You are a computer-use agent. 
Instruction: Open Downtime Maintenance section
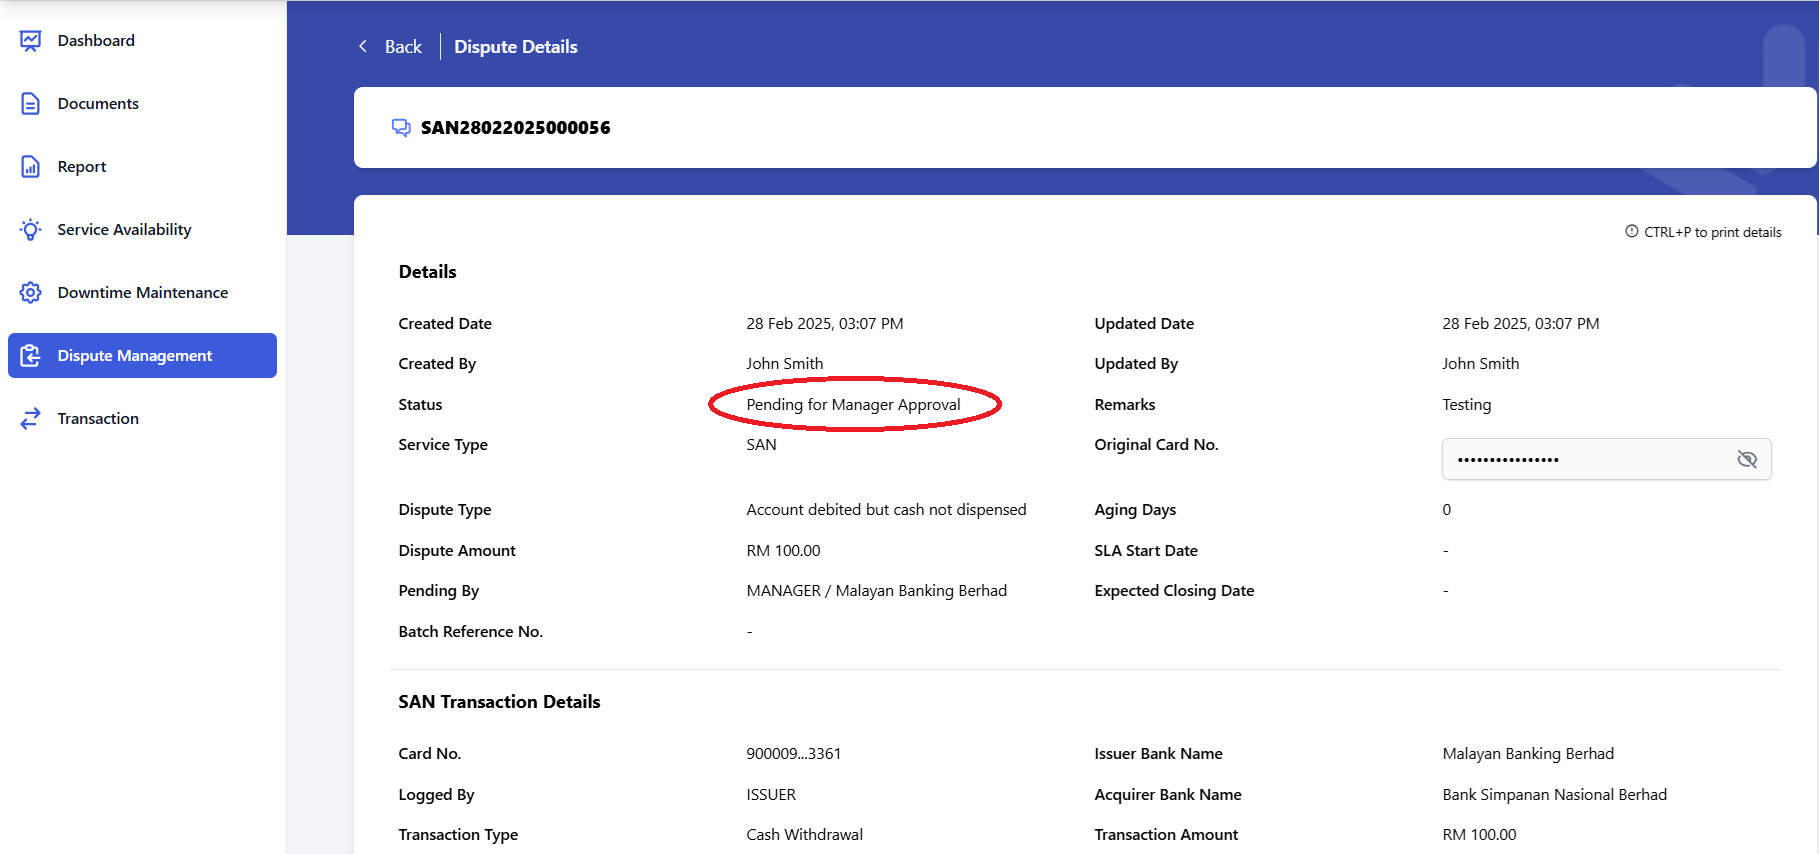[x=143, y=293]
